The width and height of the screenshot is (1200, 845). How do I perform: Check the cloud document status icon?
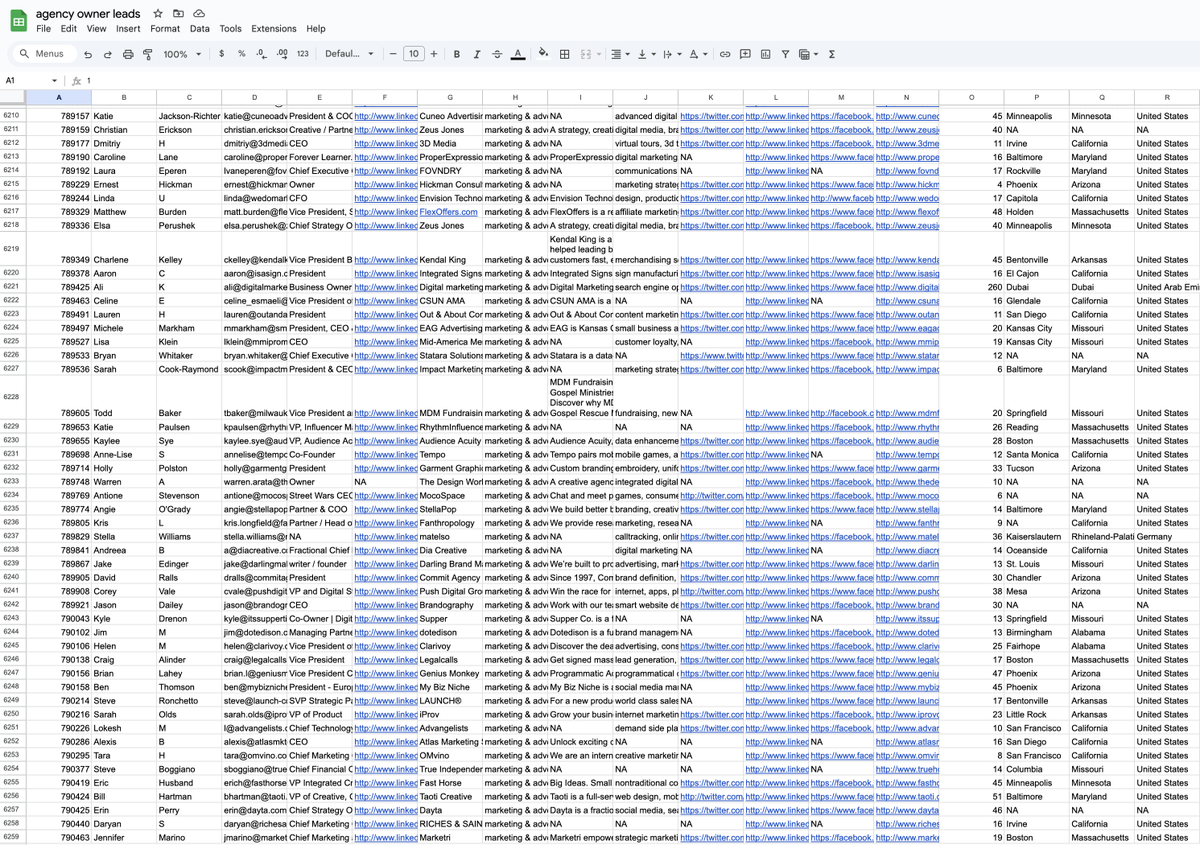199,14
